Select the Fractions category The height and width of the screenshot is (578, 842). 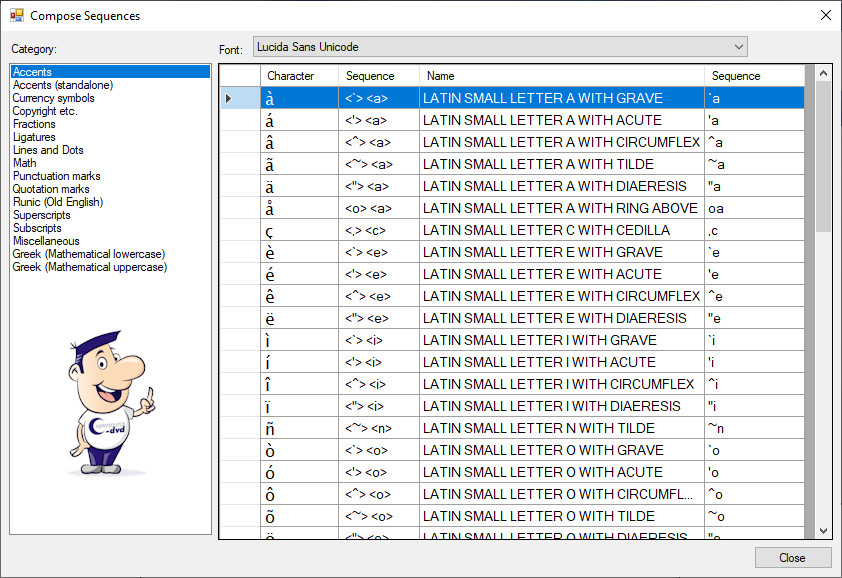pyautogui.click(x=34, y=124)
